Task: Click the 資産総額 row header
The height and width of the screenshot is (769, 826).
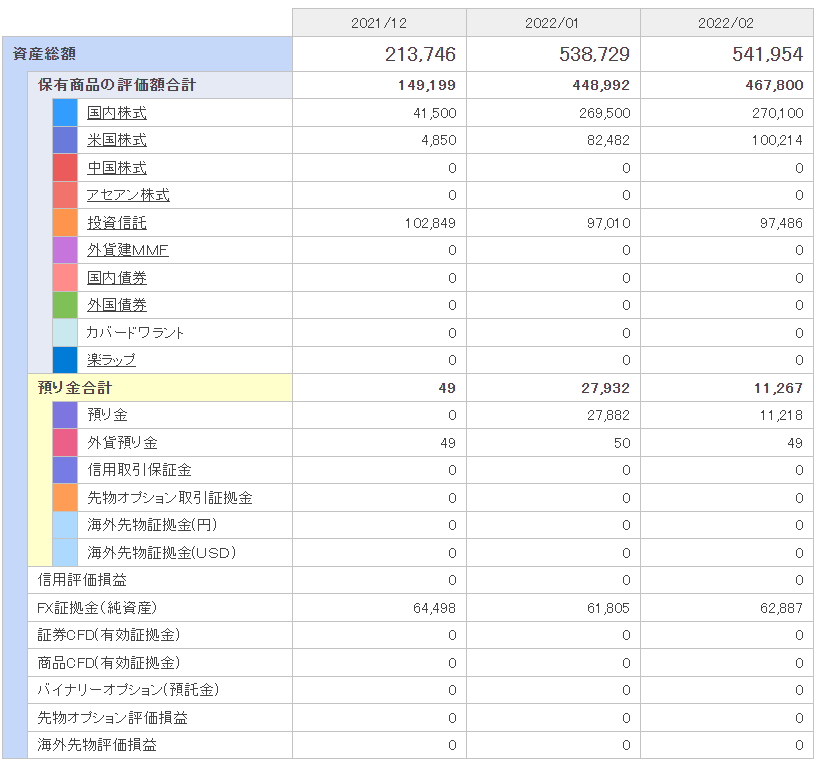Action: click(148, 54)
